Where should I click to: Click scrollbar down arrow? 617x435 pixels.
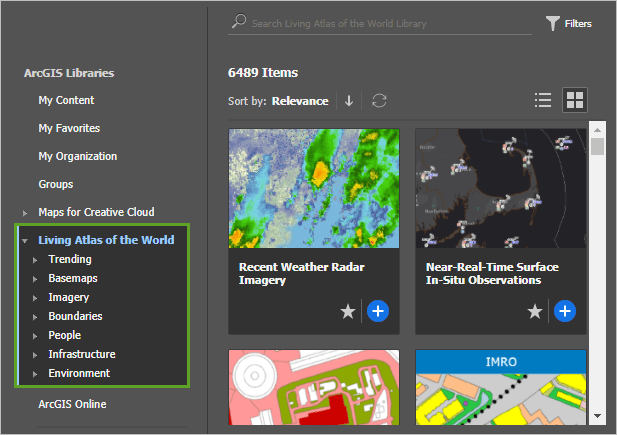point(597,416)
